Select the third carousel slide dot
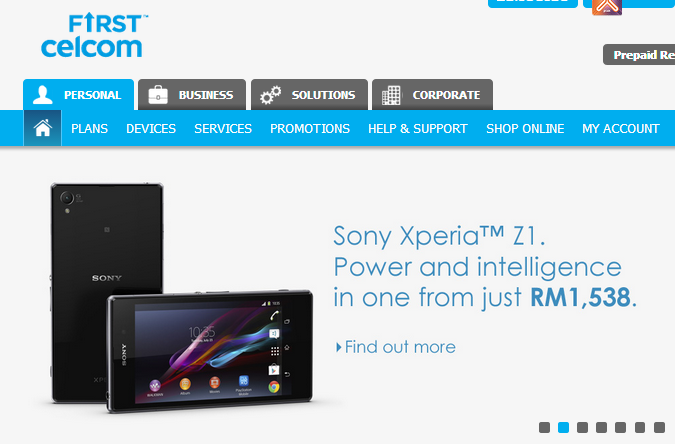This screenshot has width=675, height=444. point(582,427)
